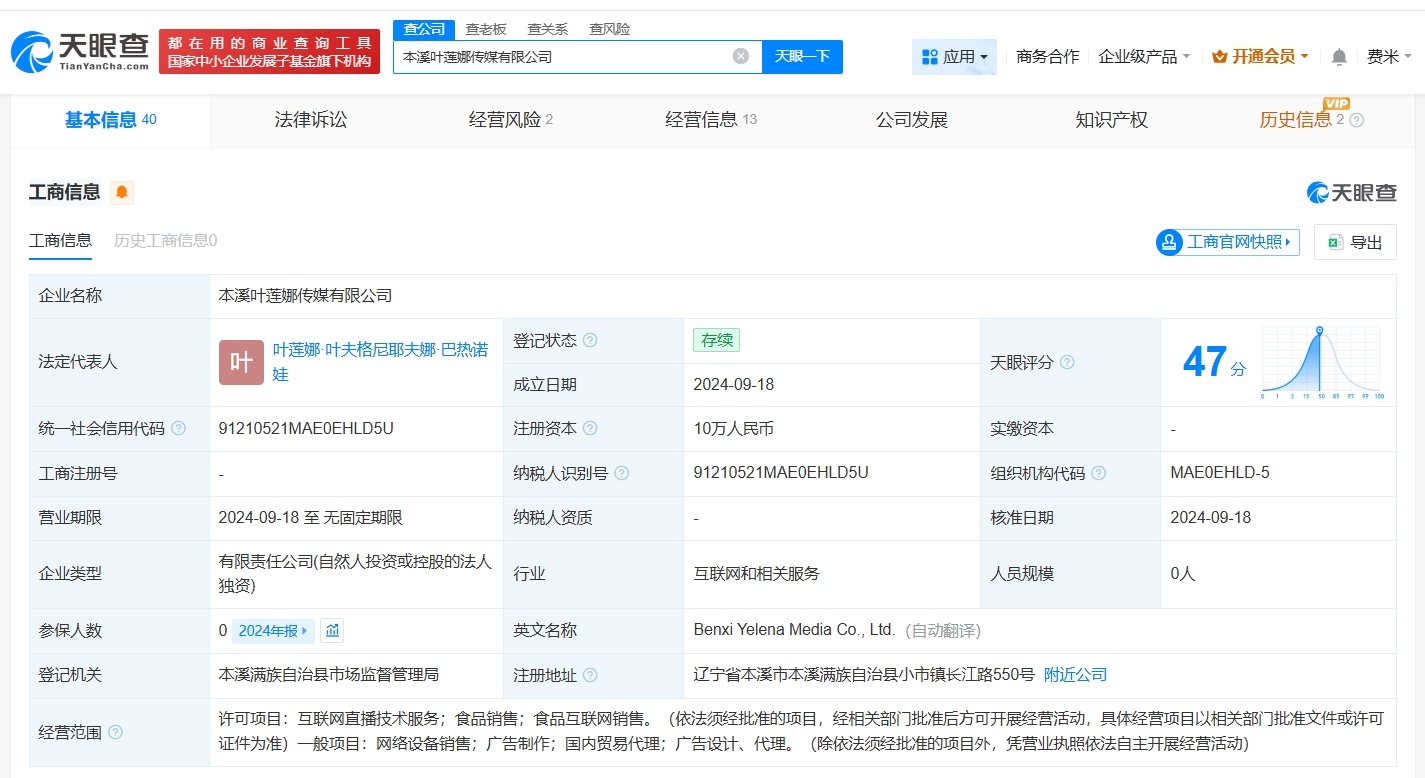Click the 叶 avatar of the legal representative
The height and width of the screenshot is (778, 1425).
240,362
